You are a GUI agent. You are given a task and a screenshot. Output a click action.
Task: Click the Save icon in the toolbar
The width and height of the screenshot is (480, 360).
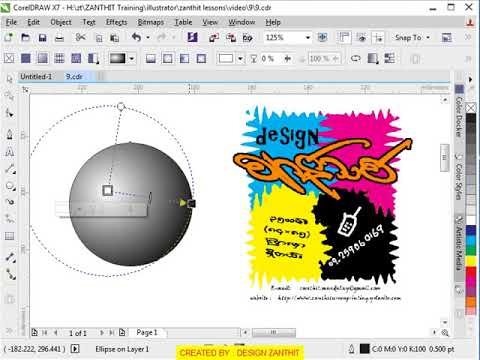(x=42, y=38)
